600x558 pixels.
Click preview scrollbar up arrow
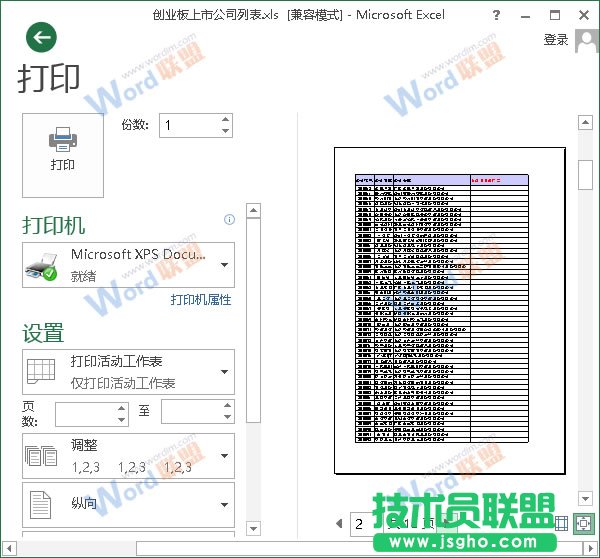pos(585,122)
